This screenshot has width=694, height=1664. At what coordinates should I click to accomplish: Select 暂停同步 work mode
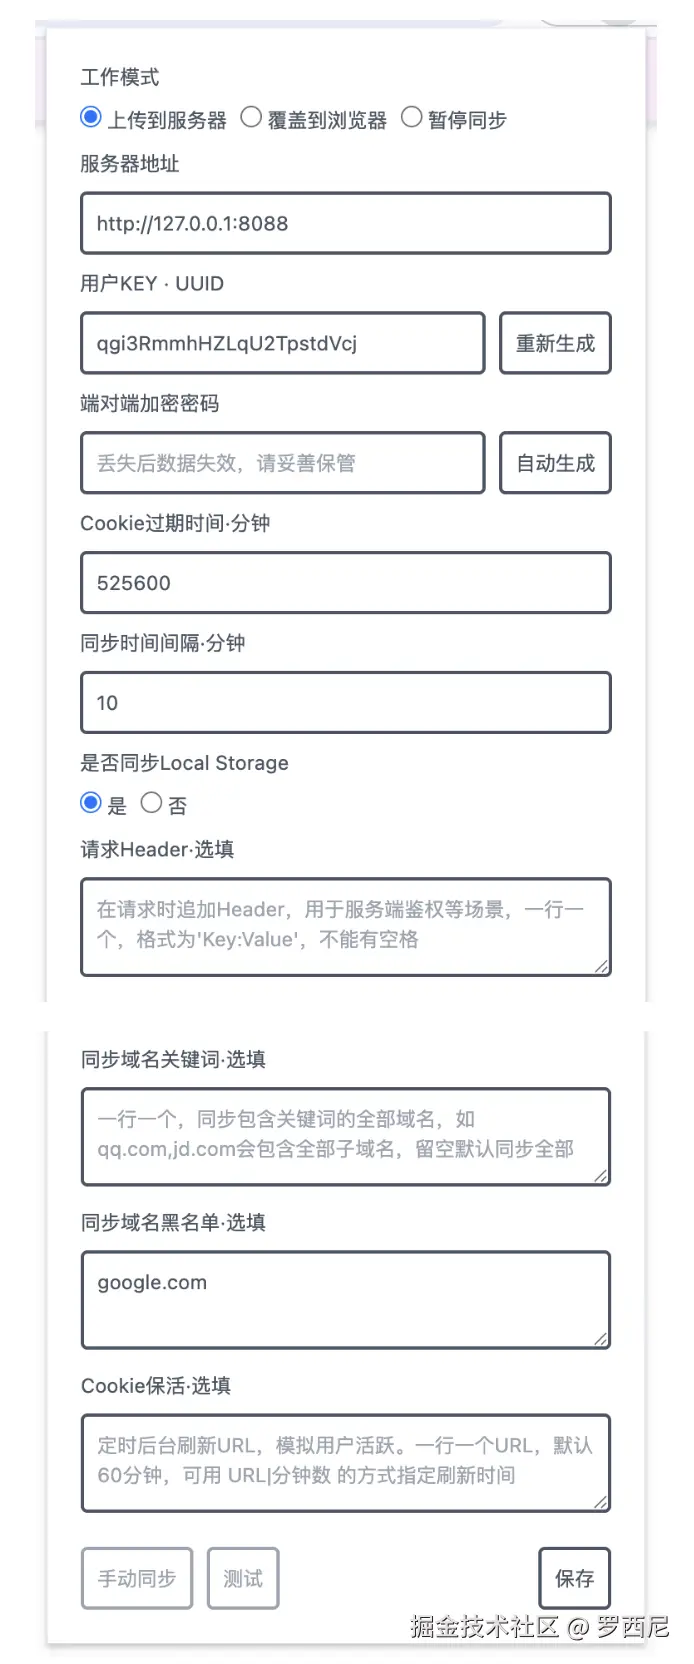tap(411, 118)
